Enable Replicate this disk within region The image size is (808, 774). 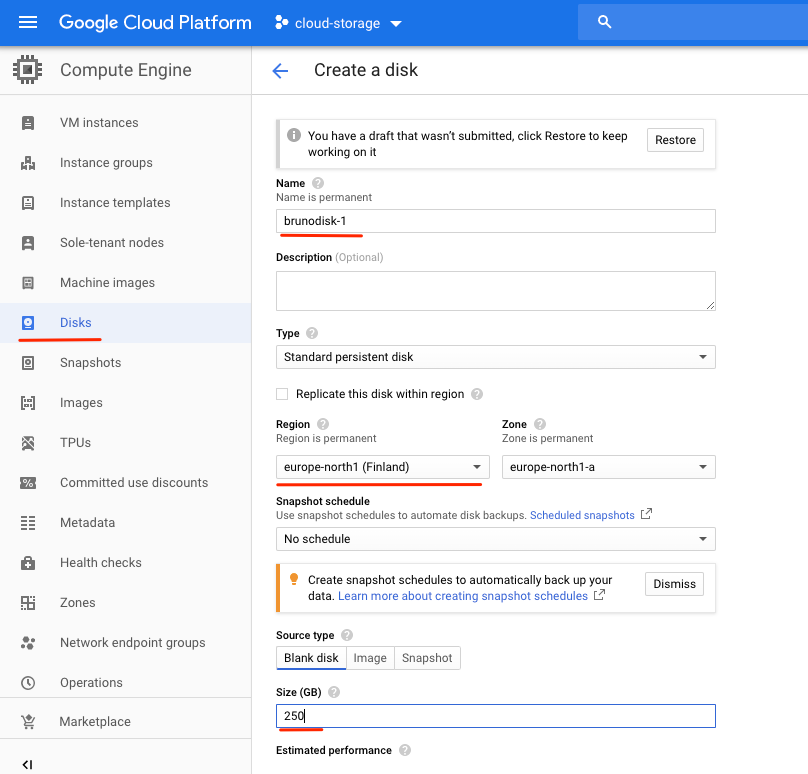282,394
